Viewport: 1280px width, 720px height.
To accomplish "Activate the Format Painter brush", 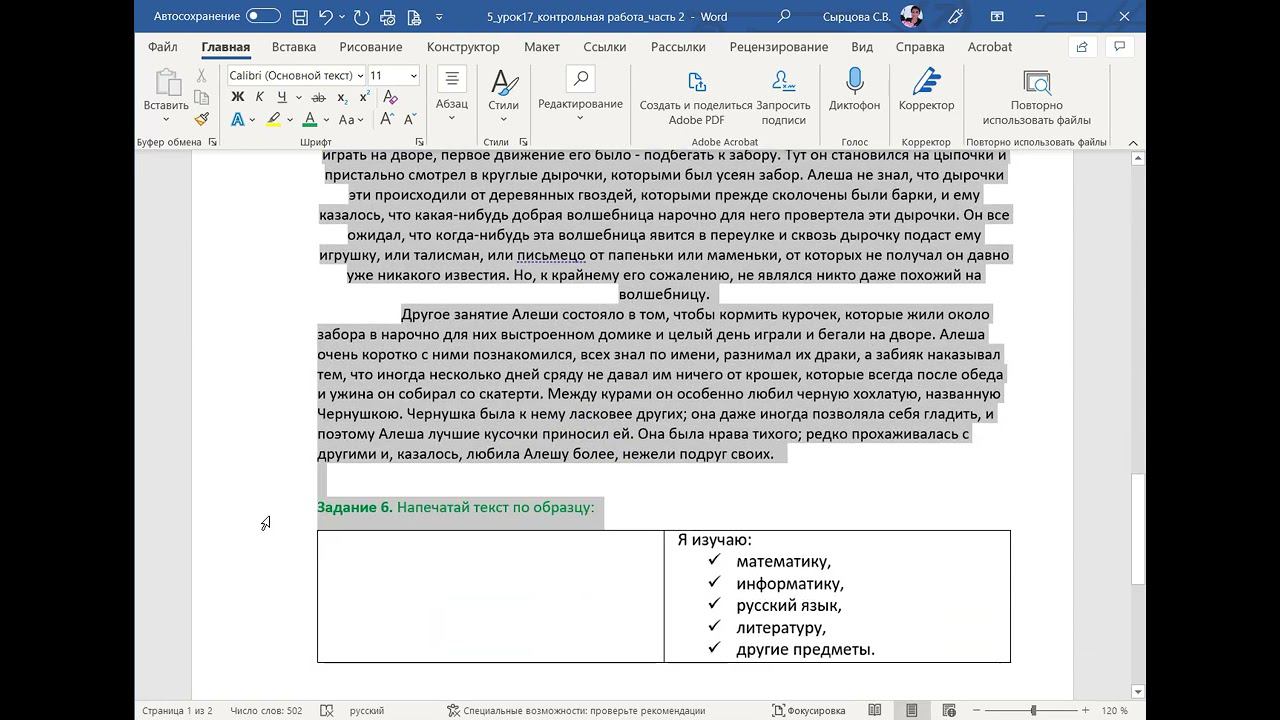I will pos(201,119).
